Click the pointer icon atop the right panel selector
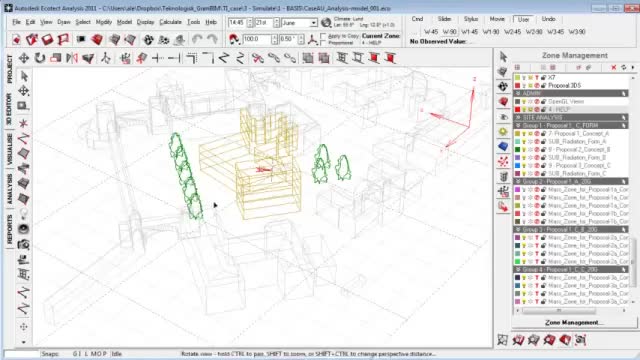 pyautogui.click(x=503, y=57)
